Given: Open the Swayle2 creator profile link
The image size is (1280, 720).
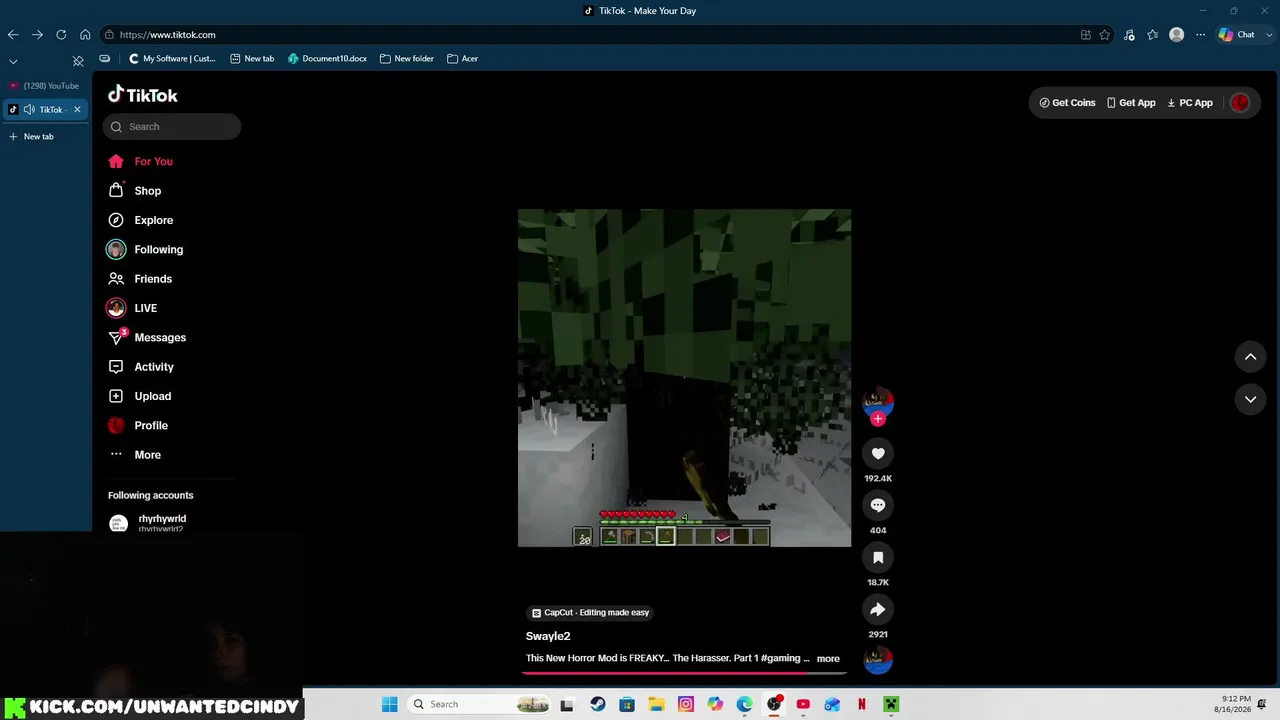Looking at the screenshot, I should (548, 637).
